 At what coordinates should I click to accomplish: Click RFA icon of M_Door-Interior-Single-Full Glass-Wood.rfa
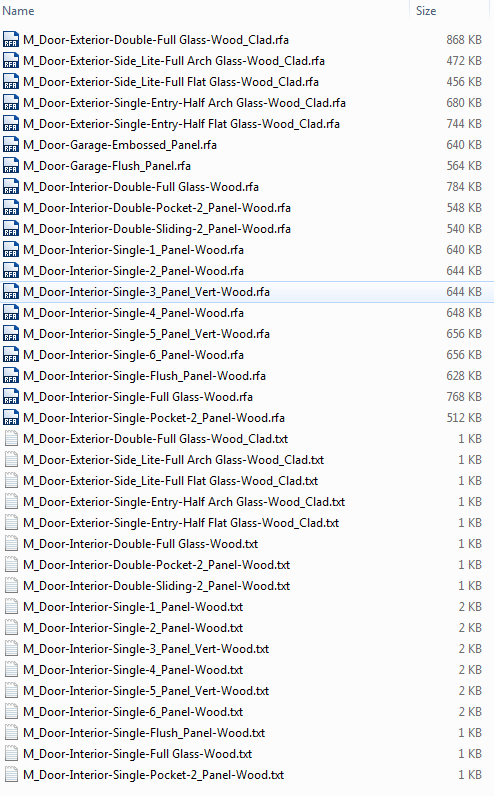[11, 397]
